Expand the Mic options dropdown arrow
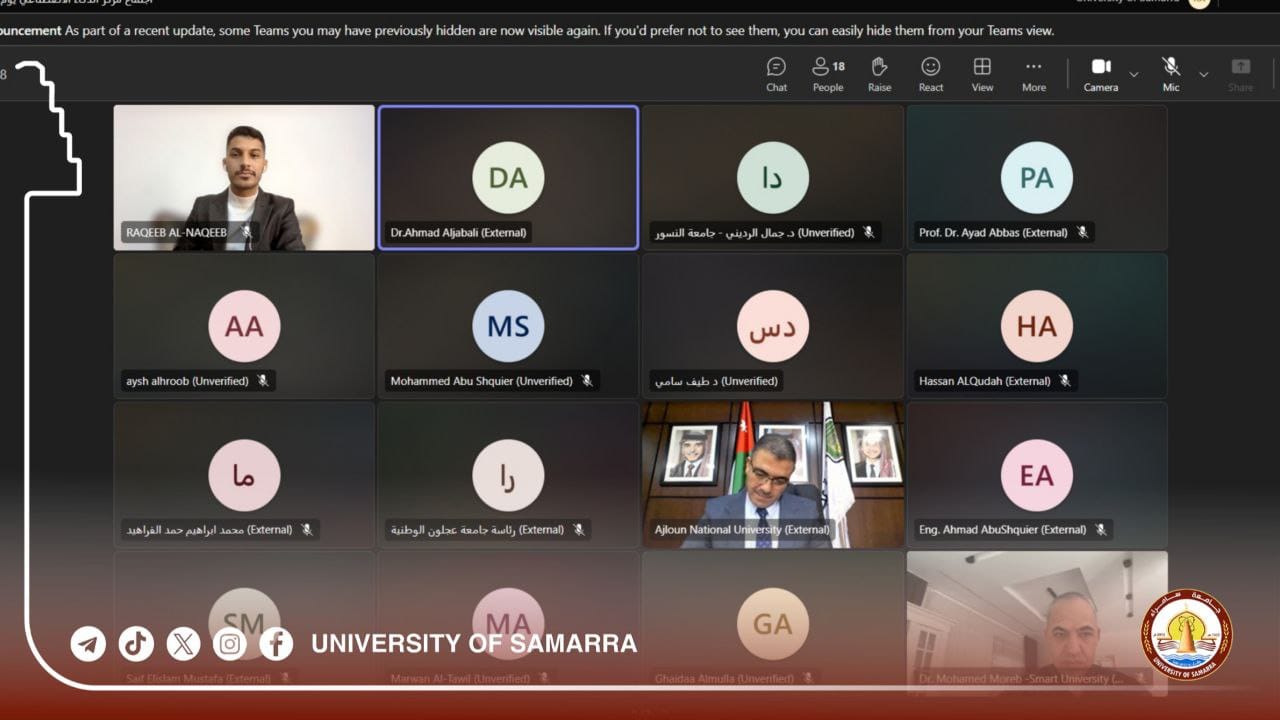The image size is (1280, 720). [1204, 74]
